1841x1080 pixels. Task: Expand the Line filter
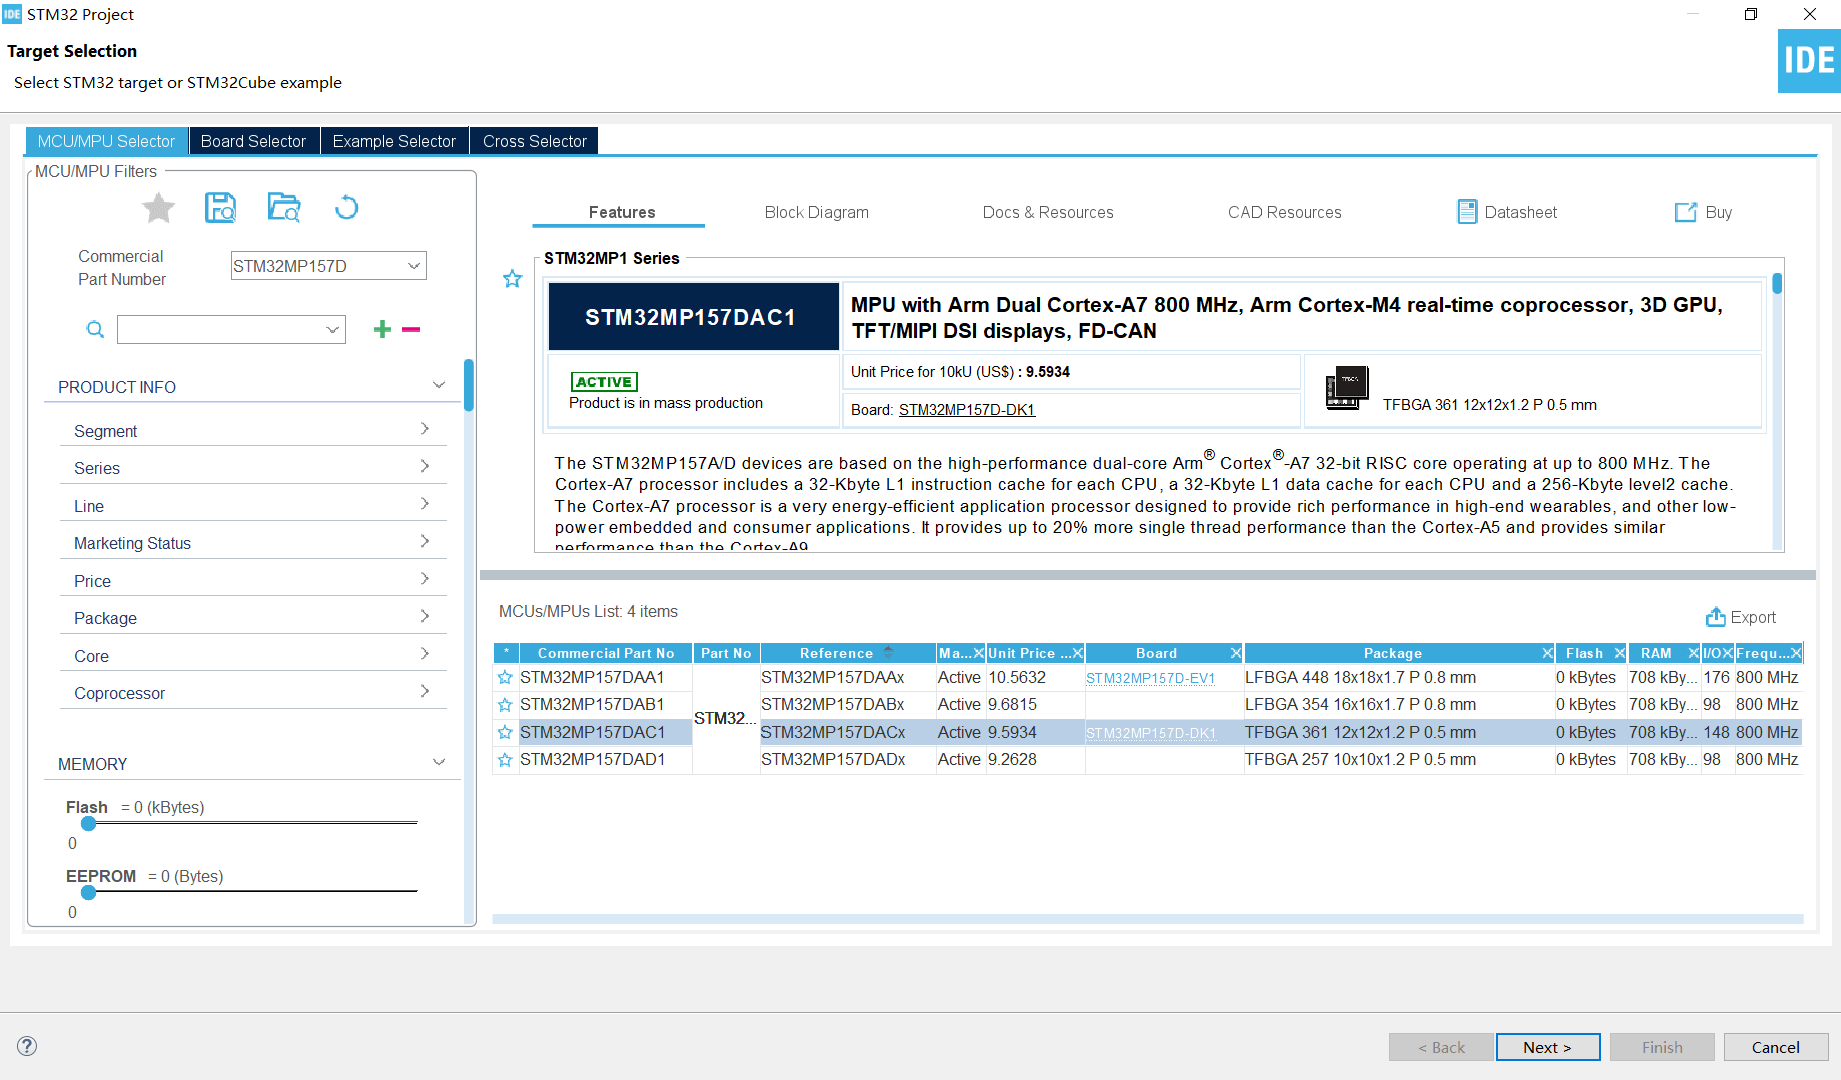pyautogui.click(x=424, y=504)
